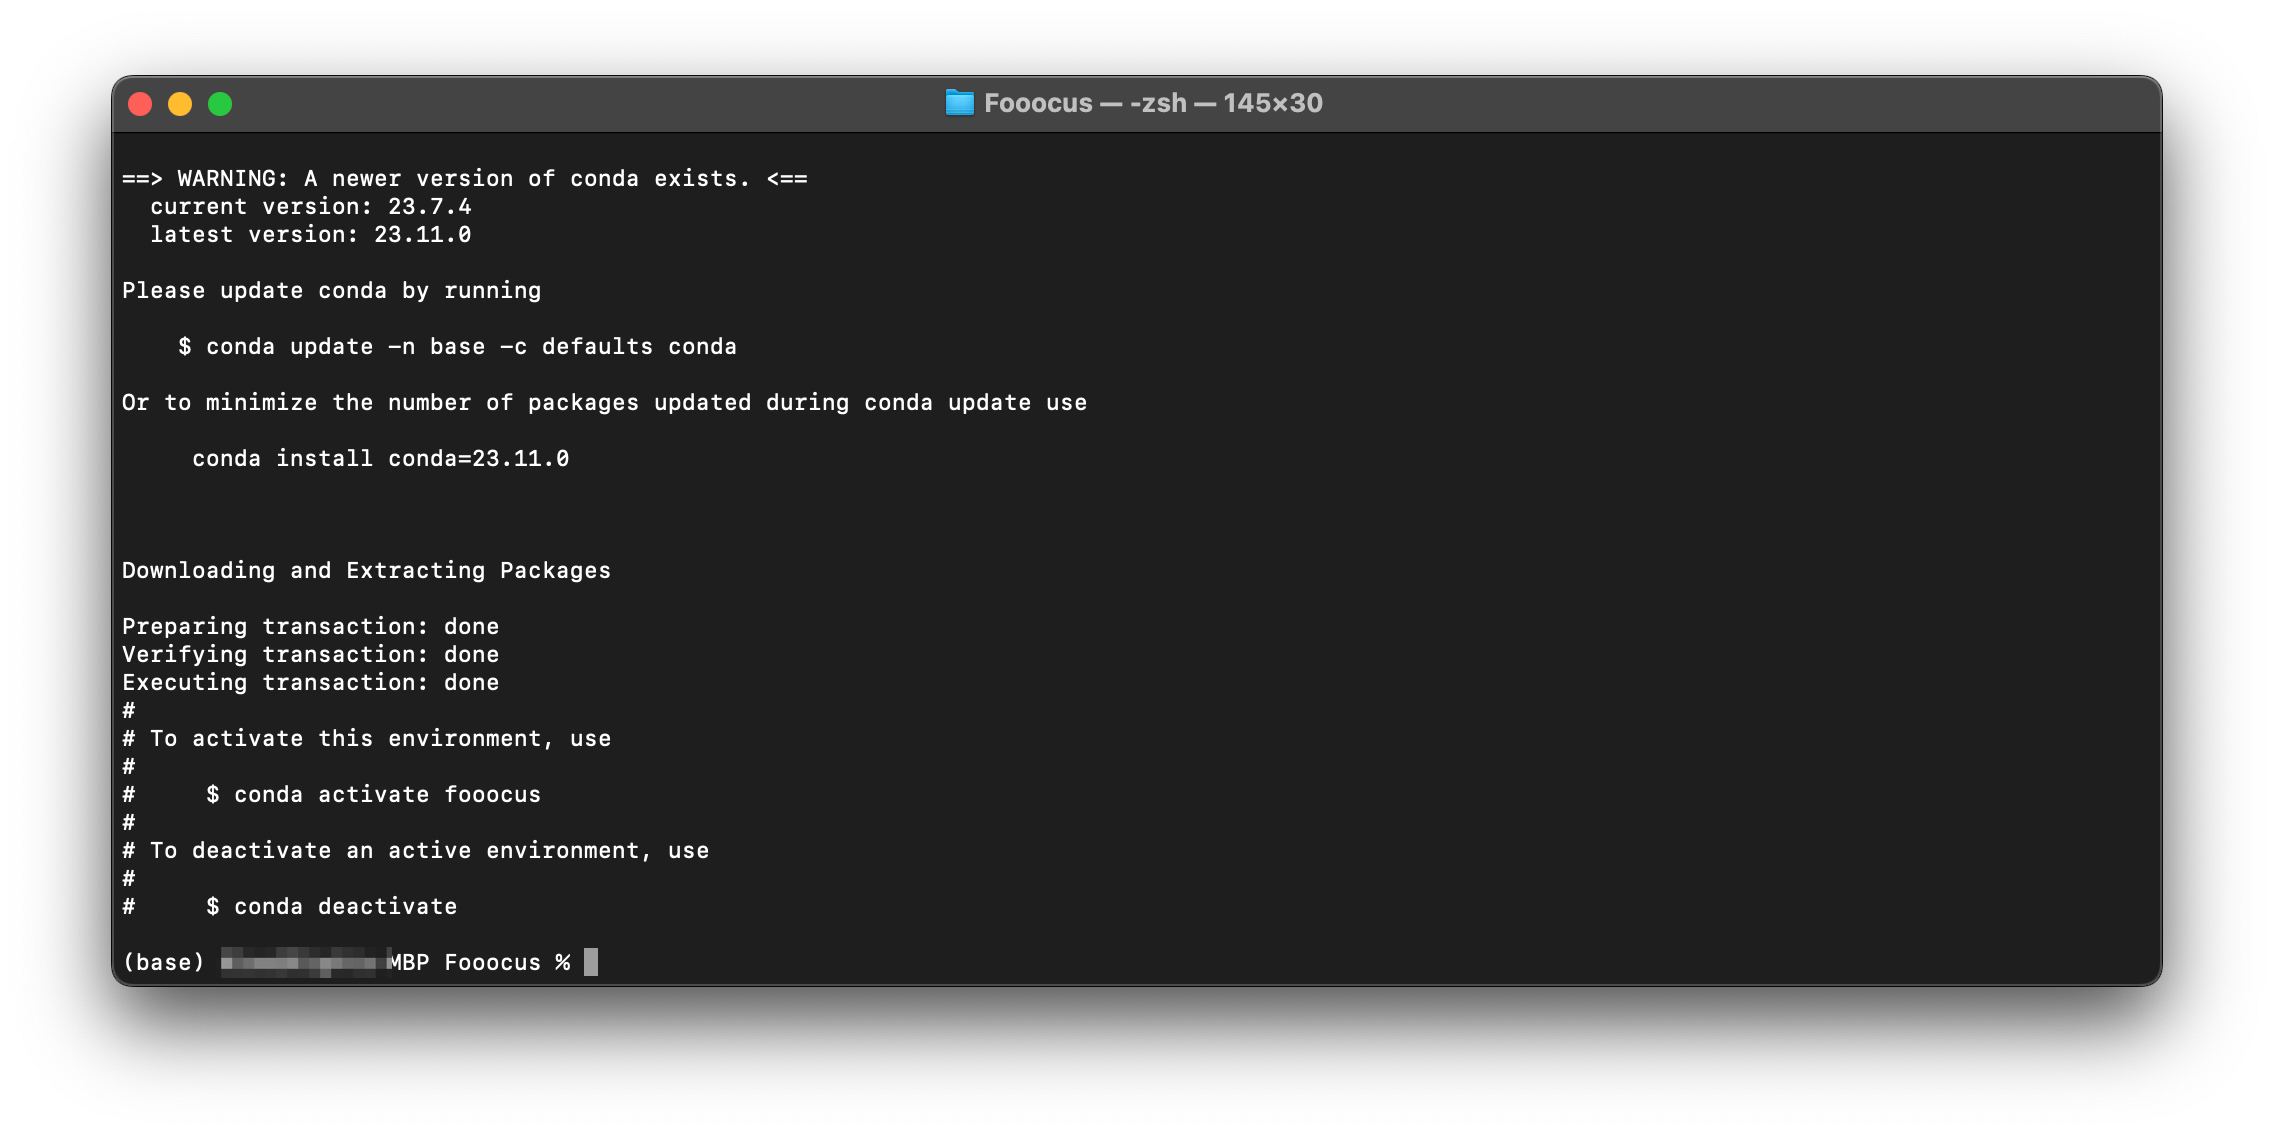Click the 'conda deactivate' command text
The width and height of the screenshot is (2274, 1134).
point(345,906)
